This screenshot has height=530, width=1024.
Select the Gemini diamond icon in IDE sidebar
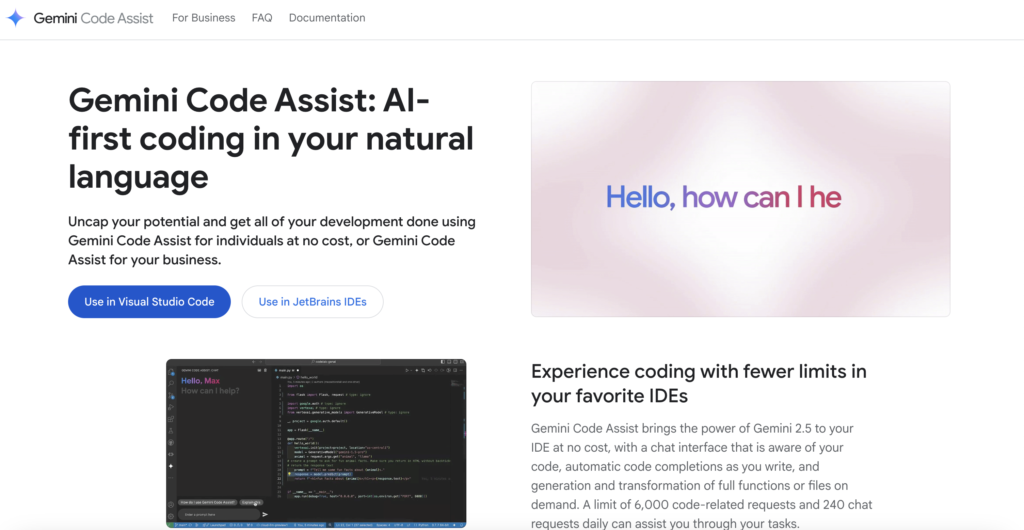[172, 466]
